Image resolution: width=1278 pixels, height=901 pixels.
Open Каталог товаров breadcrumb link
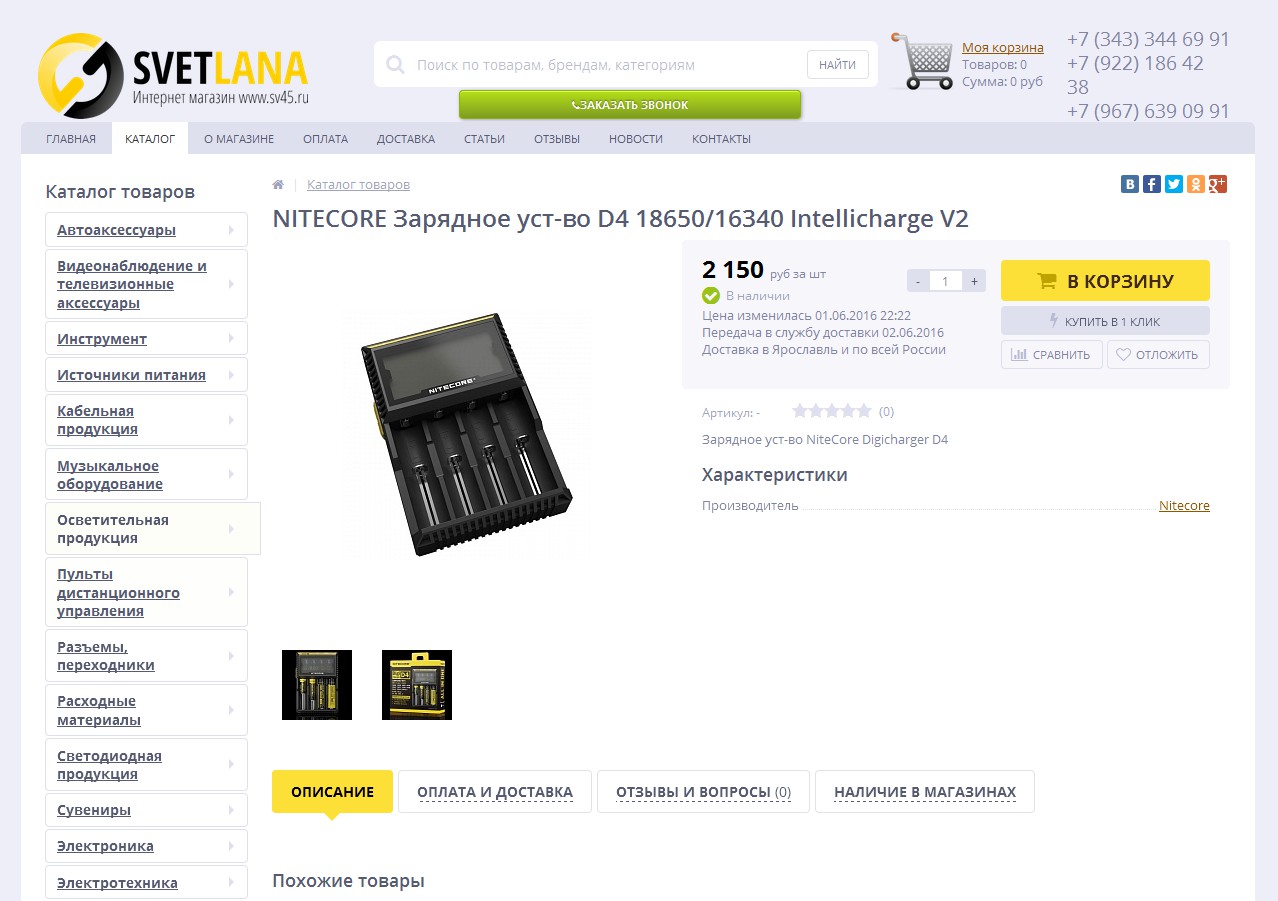pyautogui.click(x=358, y=185)
